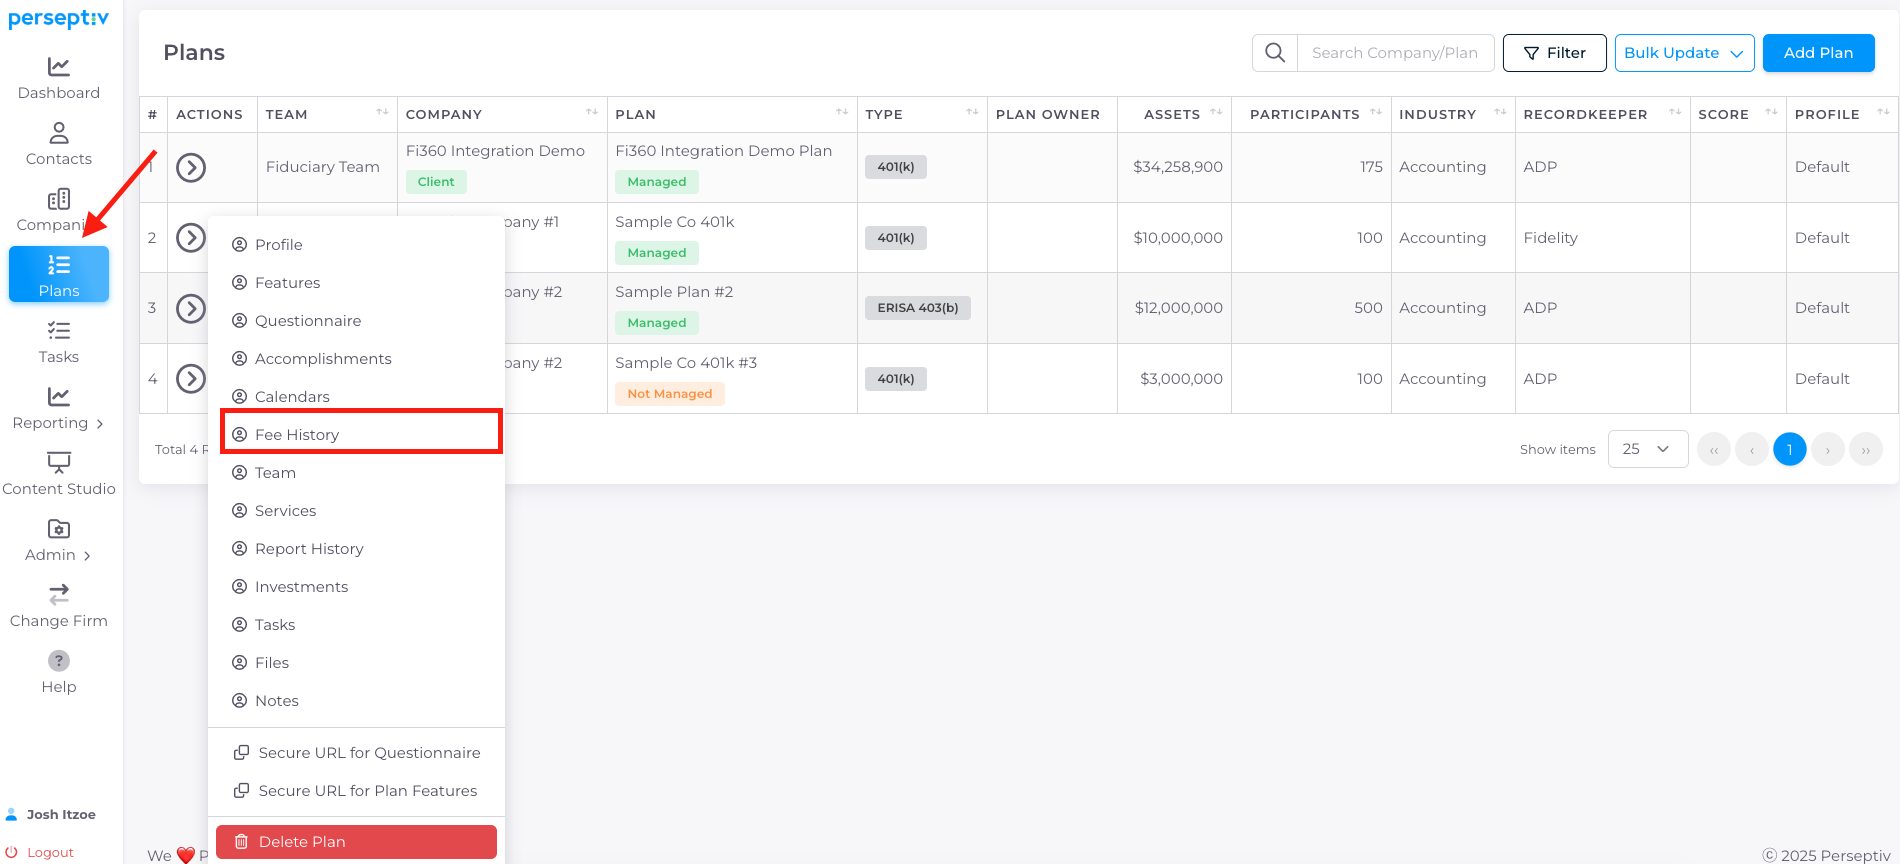This screenshot has width=1900, height=864.
Task: Go to Contacts in sidebar
Action: tap(59, 145)
